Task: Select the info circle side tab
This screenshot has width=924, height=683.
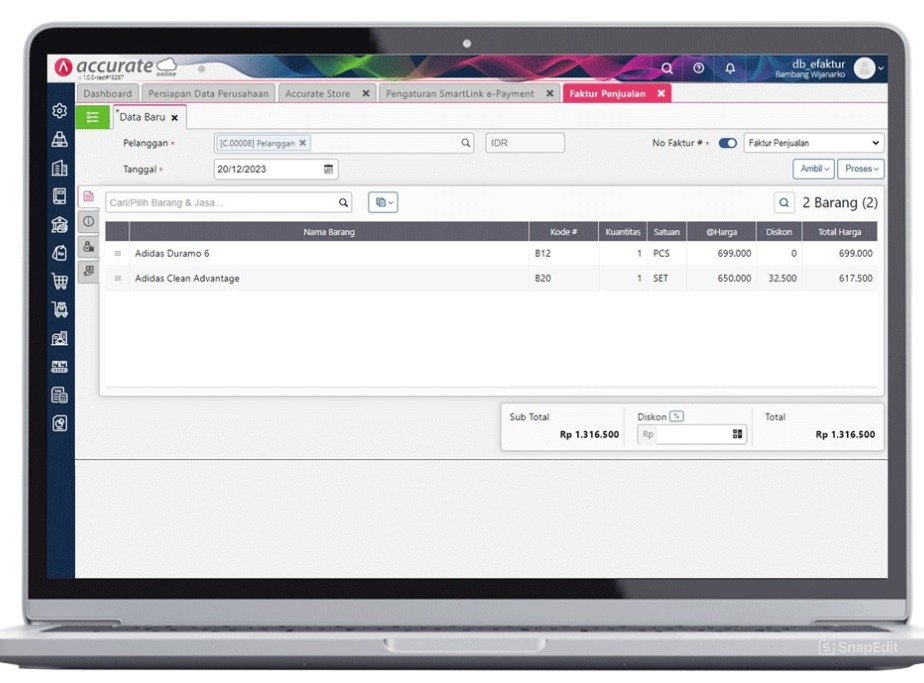Action: (x=88, y=221)
